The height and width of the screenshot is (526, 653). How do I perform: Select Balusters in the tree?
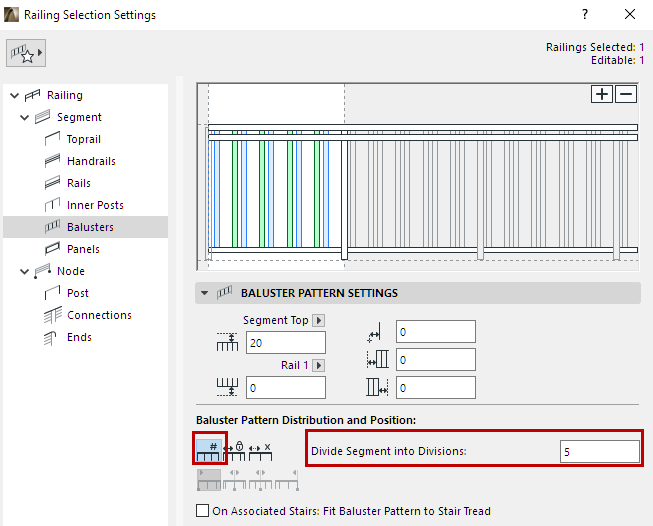85,227
